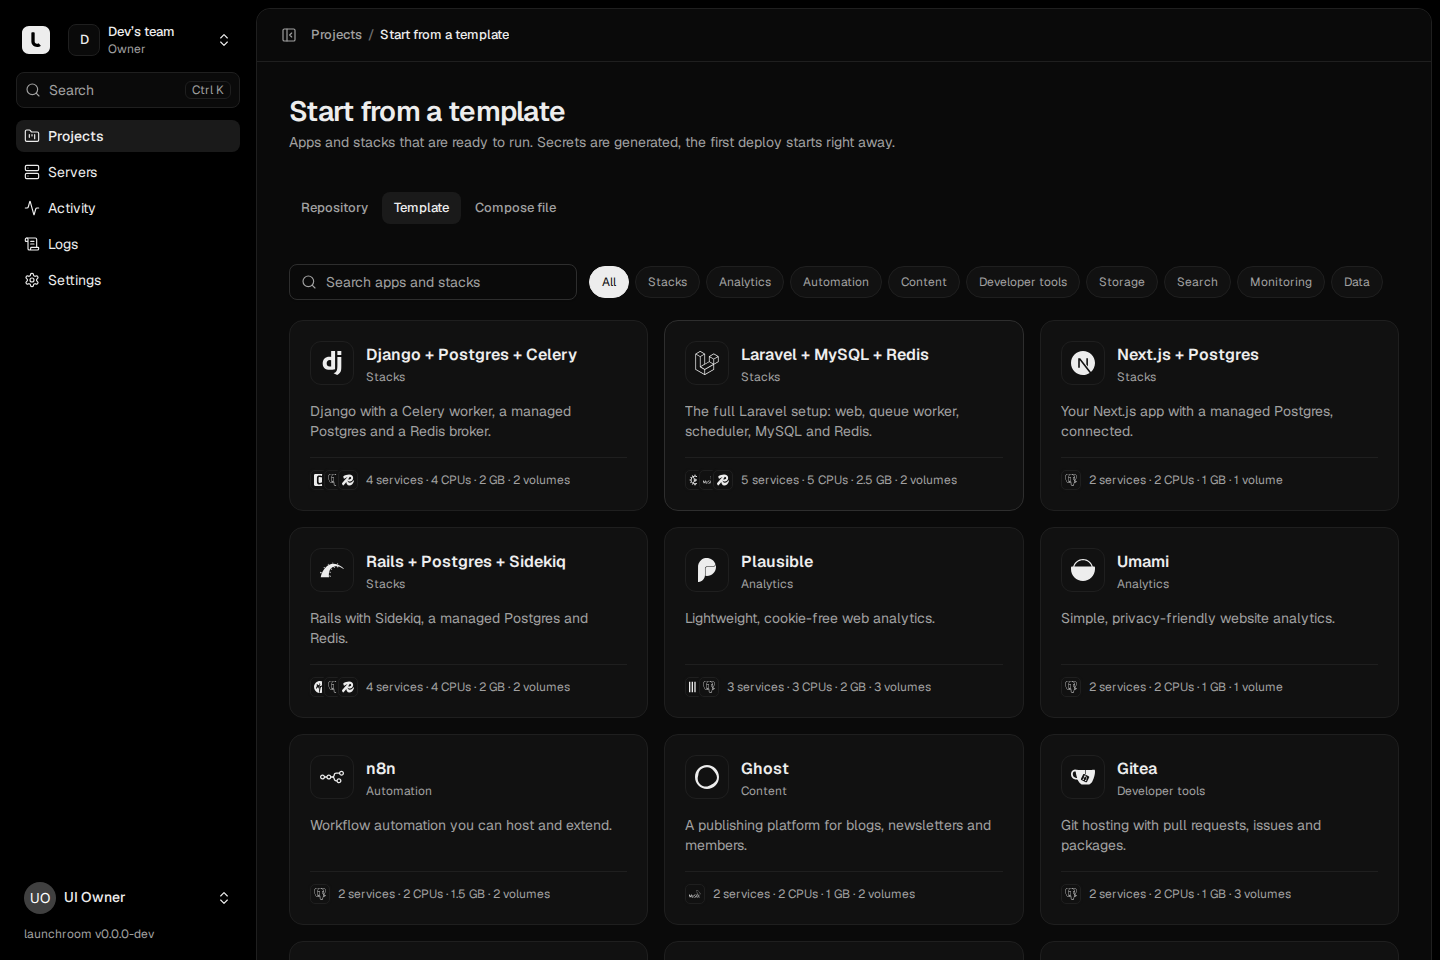Filter templates by Monitoring
Viewport: 1440px width, 960px height.
point(1281,282)
